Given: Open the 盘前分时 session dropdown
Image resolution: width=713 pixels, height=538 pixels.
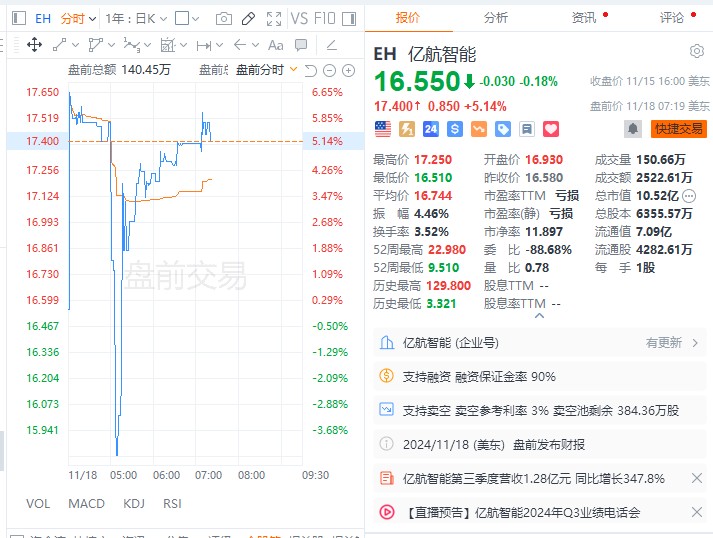Looking at the screenshot, I should 266,70.
